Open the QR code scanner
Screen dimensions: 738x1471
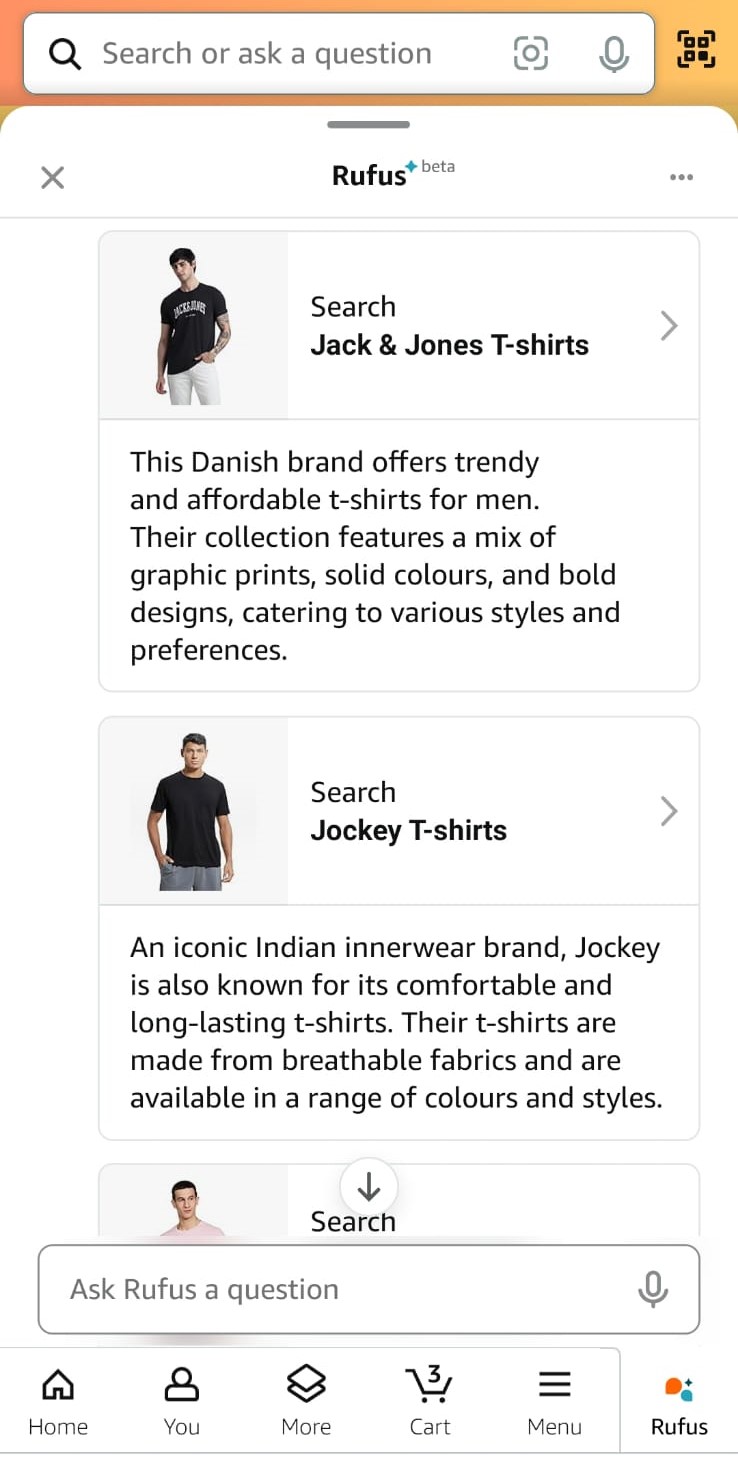click(697, 50)
